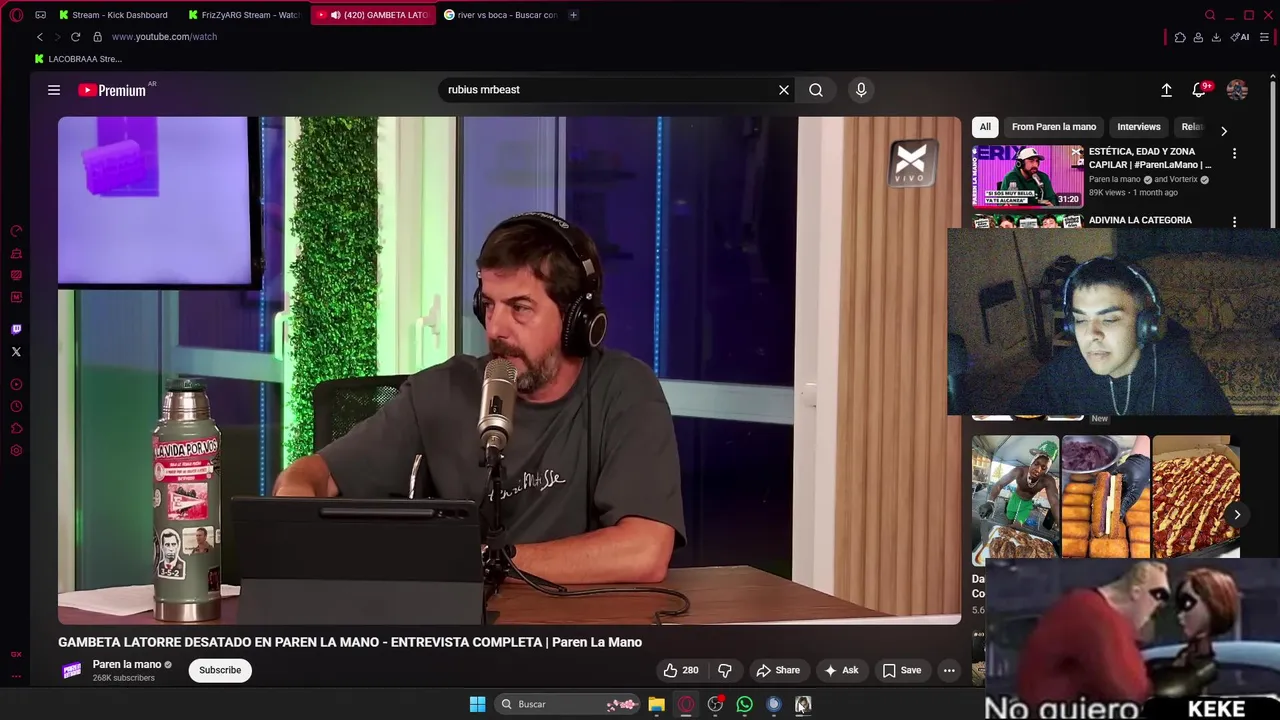Open the fried croquettes Shorts thumbnail
Viewport: 1280px width, 720px height.
tap(1105, 496)
